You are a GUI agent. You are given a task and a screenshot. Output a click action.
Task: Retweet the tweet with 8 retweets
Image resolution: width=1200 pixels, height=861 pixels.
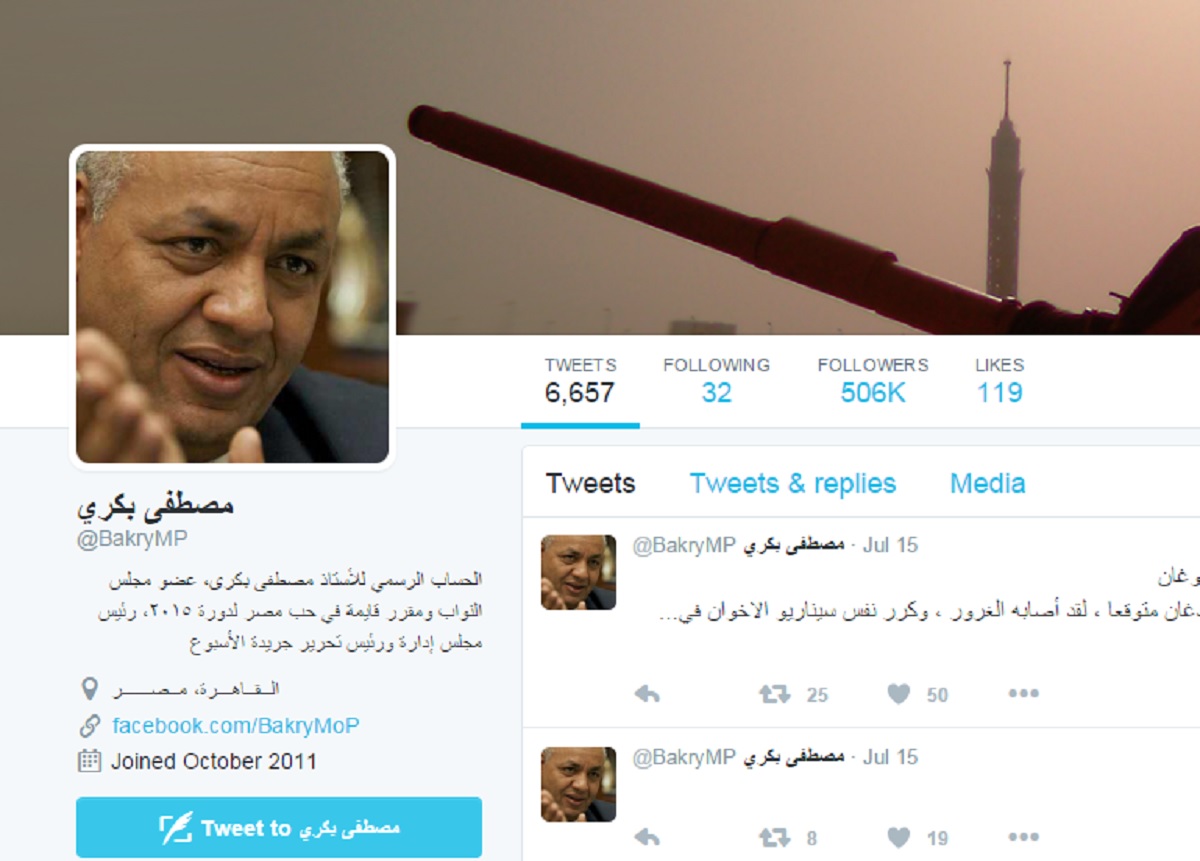775,838
